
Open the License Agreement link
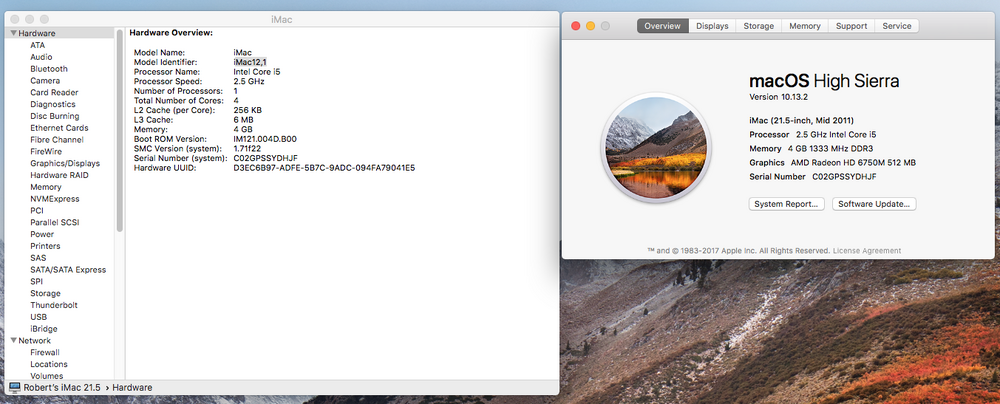coord(867,251)
